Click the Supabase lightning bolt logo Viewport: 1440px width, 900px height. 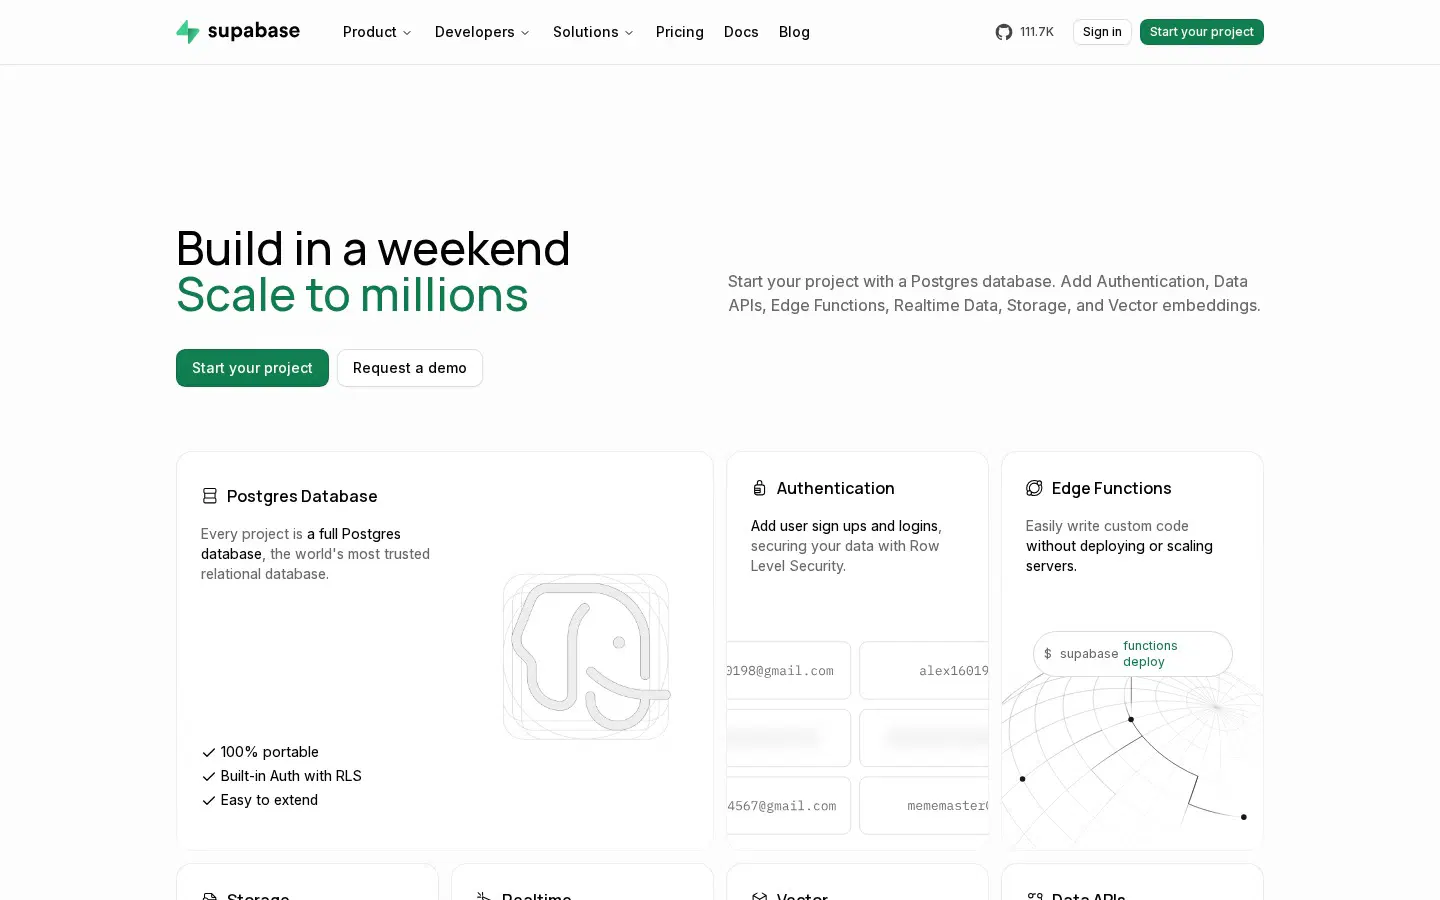pyautogui.click(x=188, y=32)
